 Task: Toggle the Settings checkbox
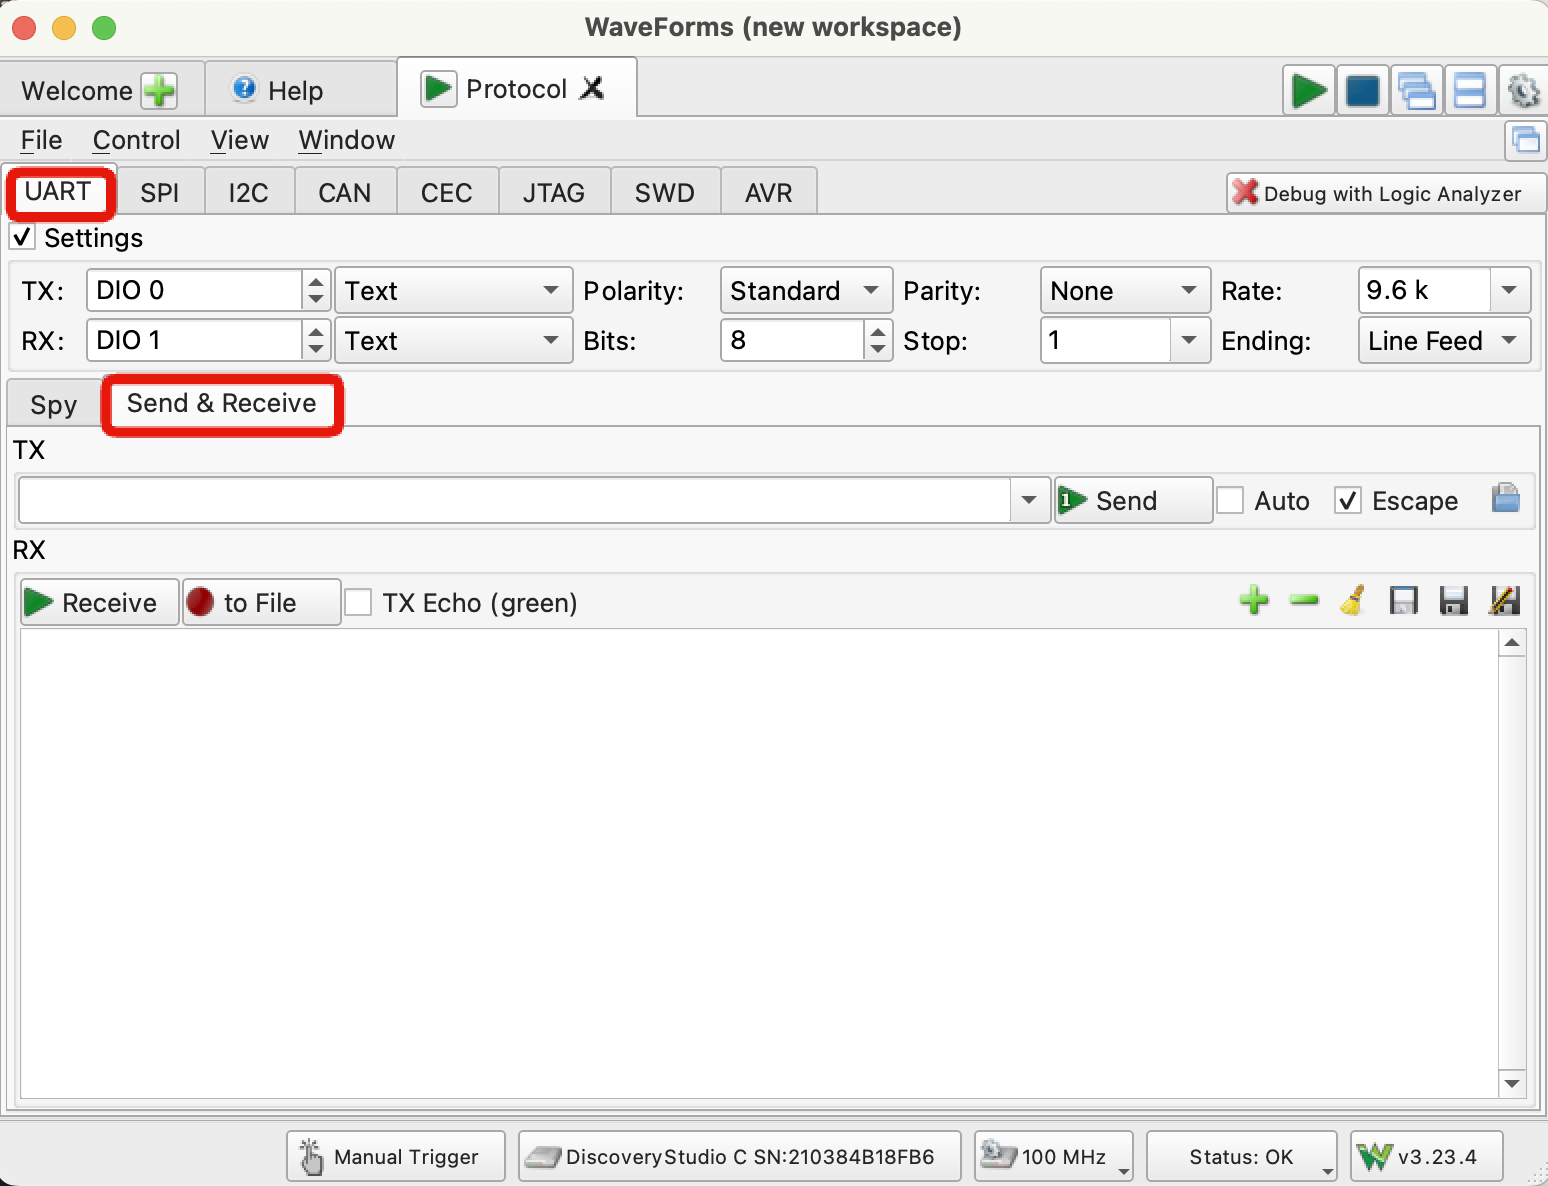coord(22,237)
